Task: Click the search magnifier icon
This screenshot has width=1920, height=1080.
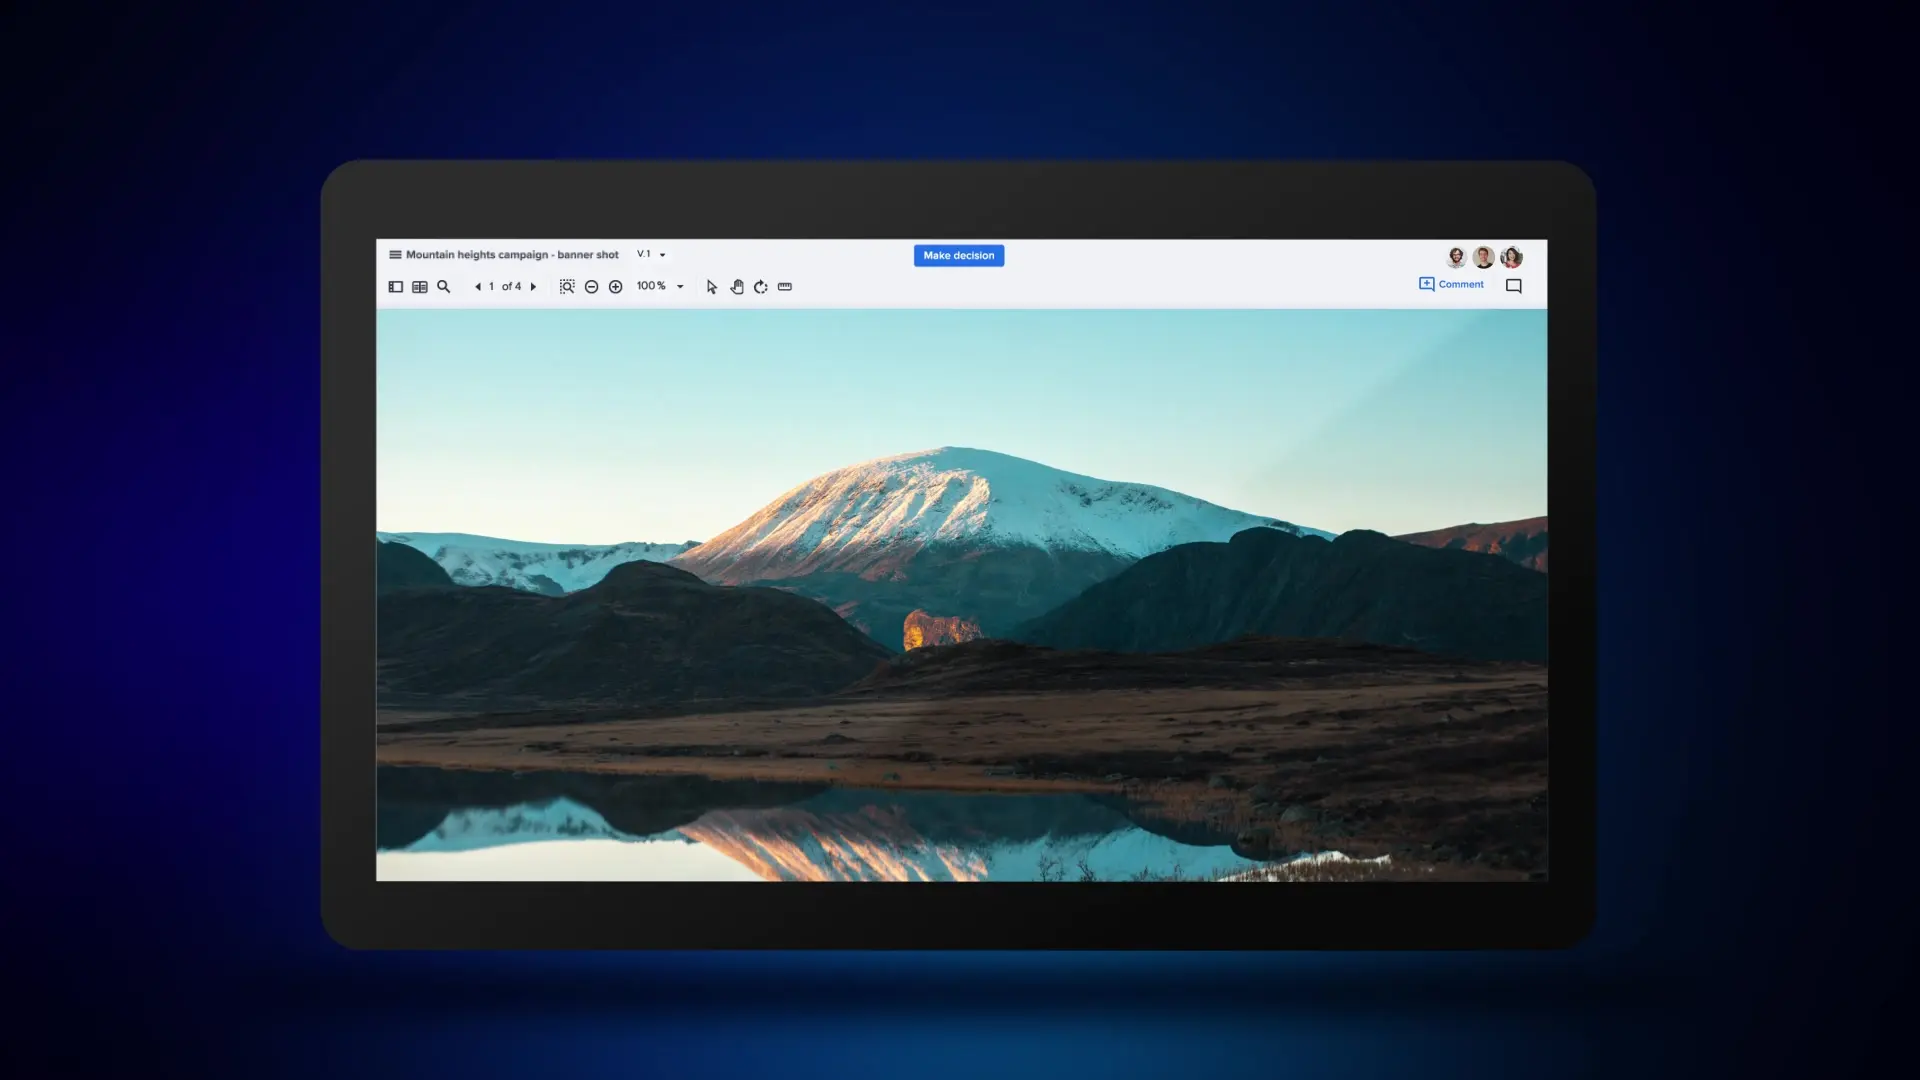Action: click(x=444, y=287)
